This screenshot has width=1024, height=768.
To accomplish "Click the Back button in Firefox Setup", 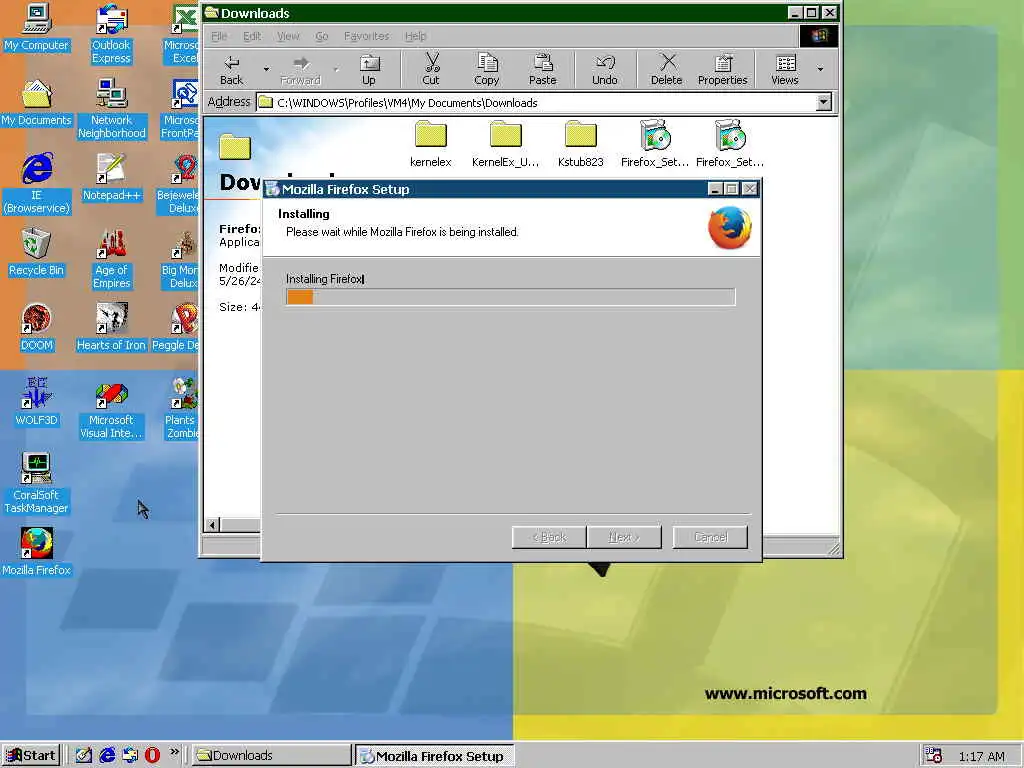I will 549,537.
